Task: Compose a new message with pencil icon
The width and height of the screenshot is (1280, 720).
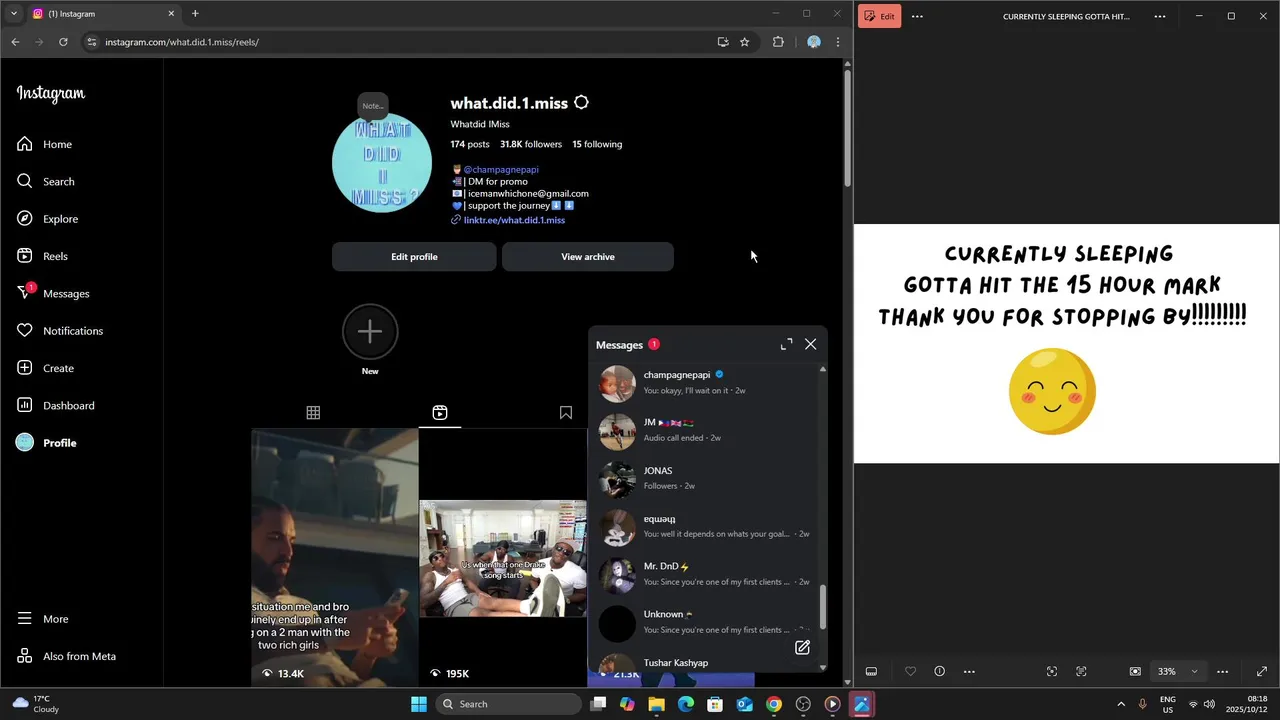Action: coord(802,647)
